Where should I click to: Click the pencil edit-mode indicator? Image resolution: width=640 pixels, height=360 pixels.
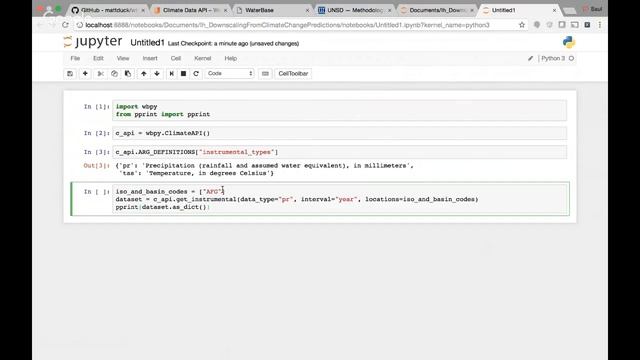(x=530, y=58)
